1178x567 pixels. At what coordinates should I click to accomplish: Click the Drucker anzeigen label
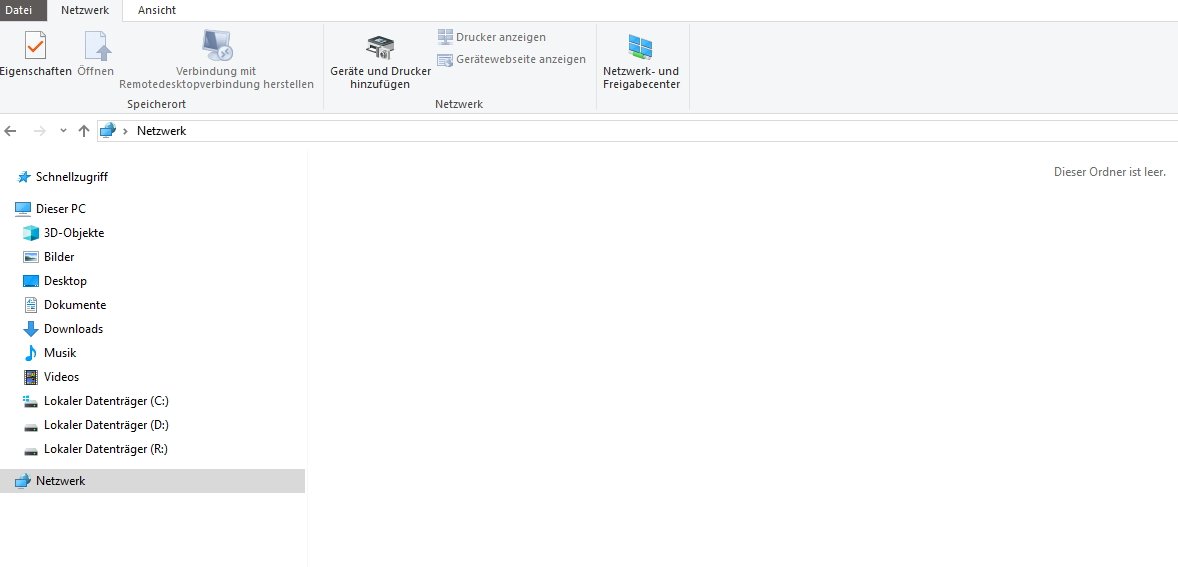(501, 38)
